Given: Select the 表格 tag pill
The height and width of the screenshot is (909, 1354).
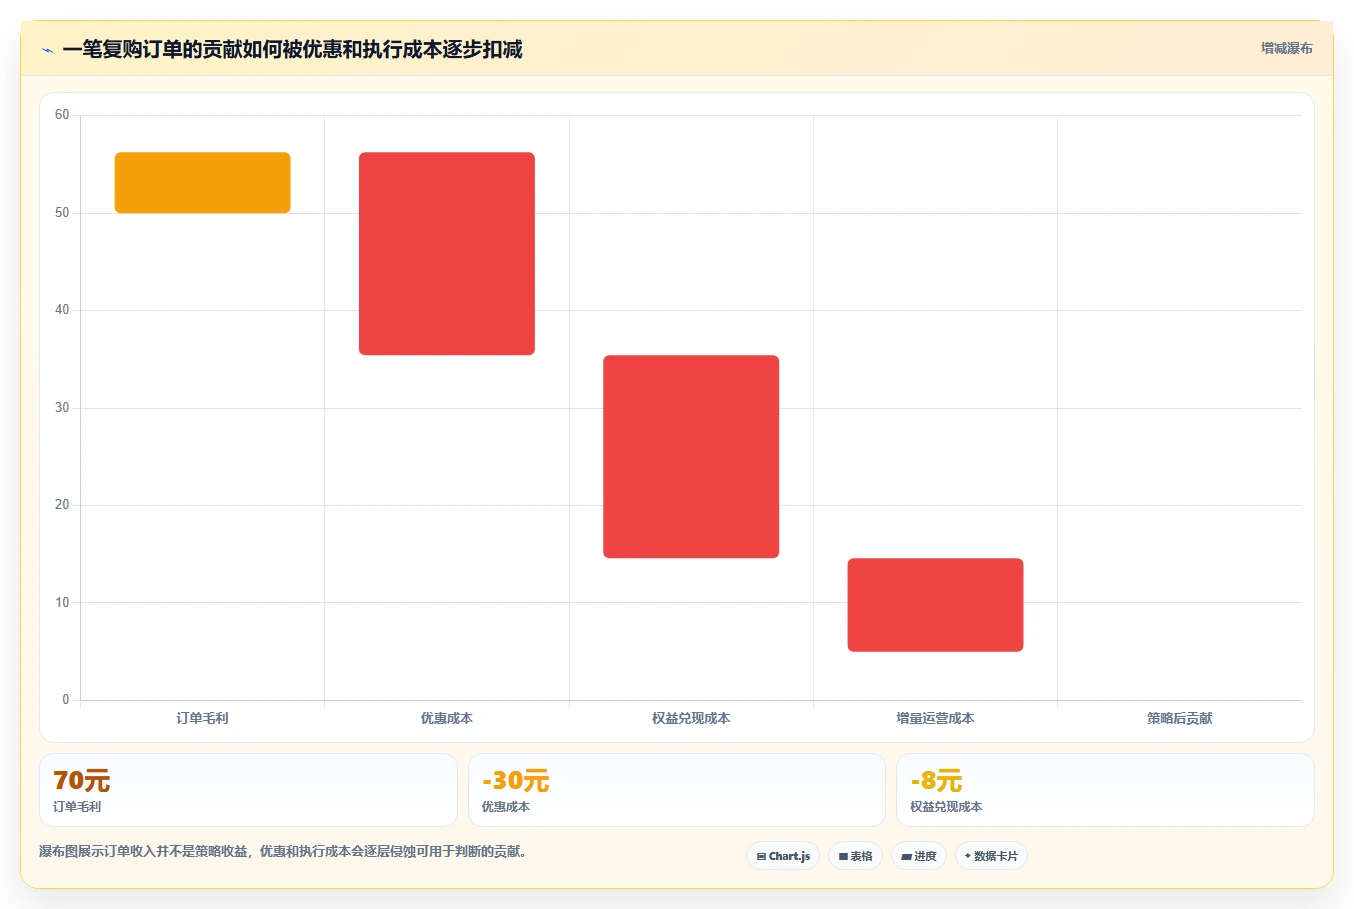Looking at the screenshot, I should (855, 856).
